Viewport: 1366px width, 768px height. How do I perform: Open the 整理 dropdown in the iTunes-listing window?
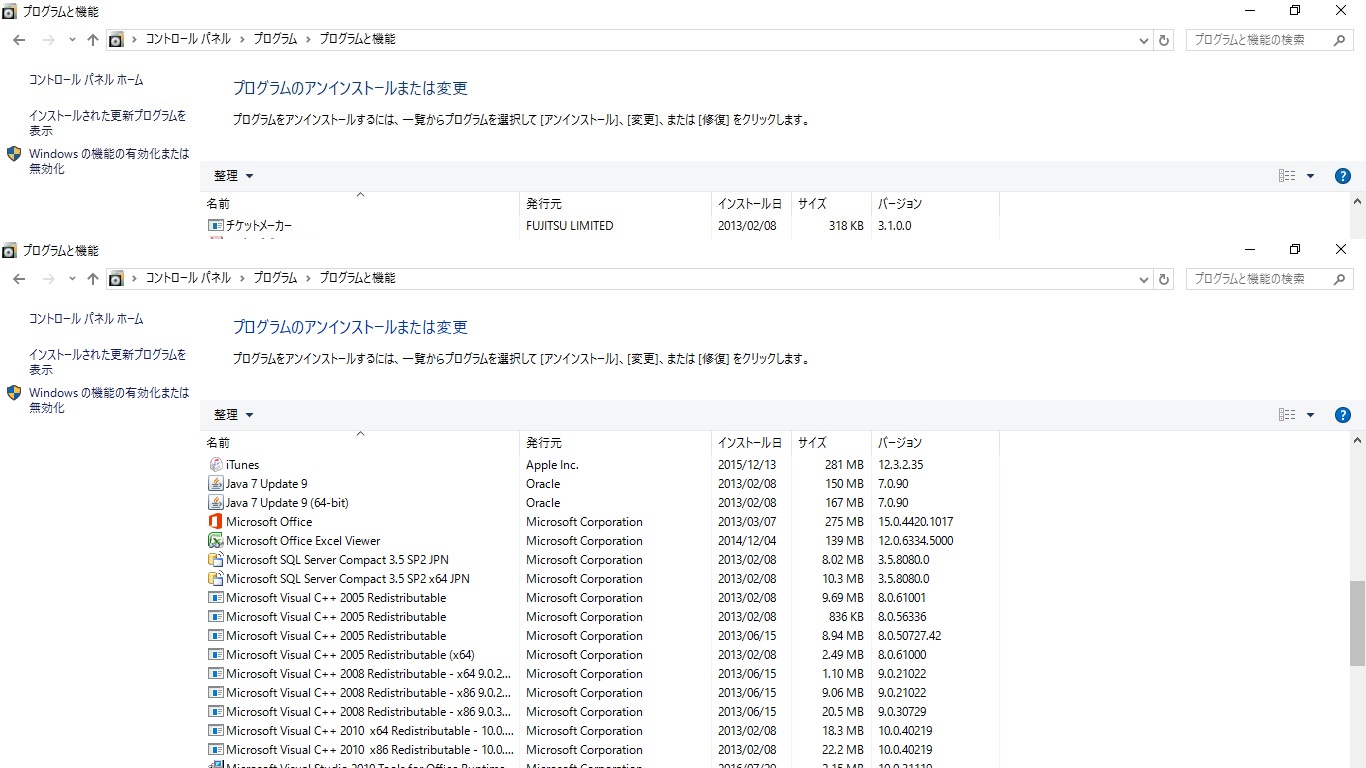pos(234,415)
